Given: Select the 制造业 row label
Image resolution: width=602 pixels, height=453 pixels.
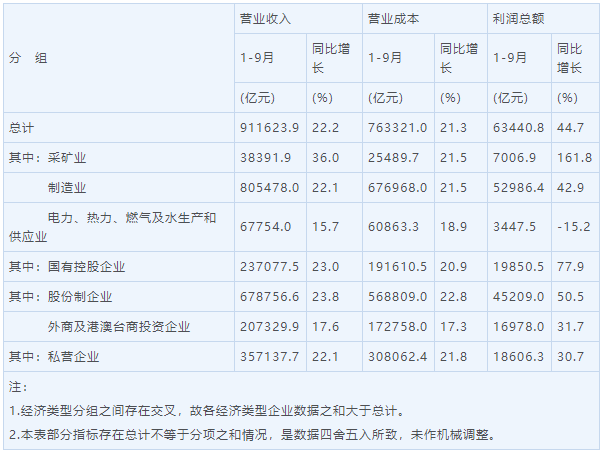Looking at the screenshot, I should click(x=67, y=187).
